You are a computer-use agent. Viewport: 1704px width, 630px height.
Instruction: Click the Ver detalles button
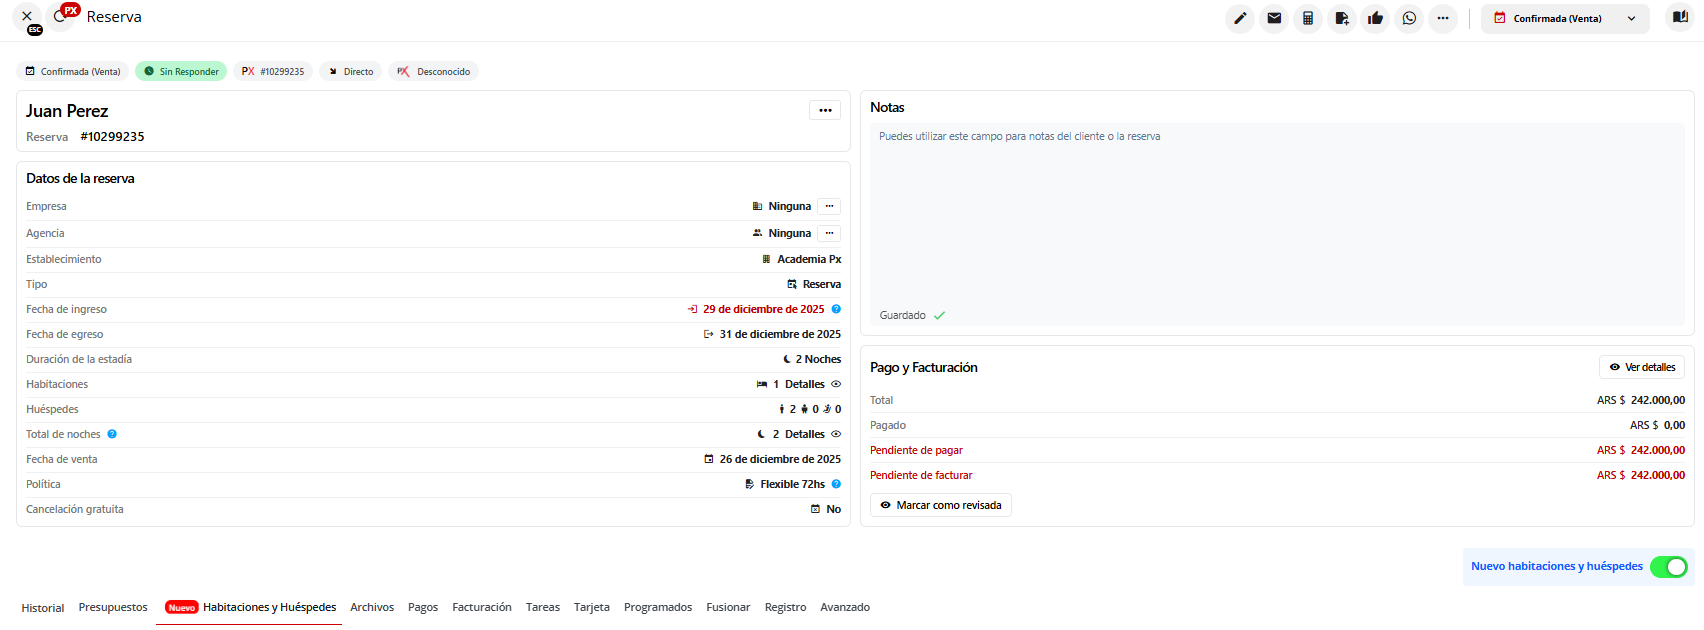1641,367
